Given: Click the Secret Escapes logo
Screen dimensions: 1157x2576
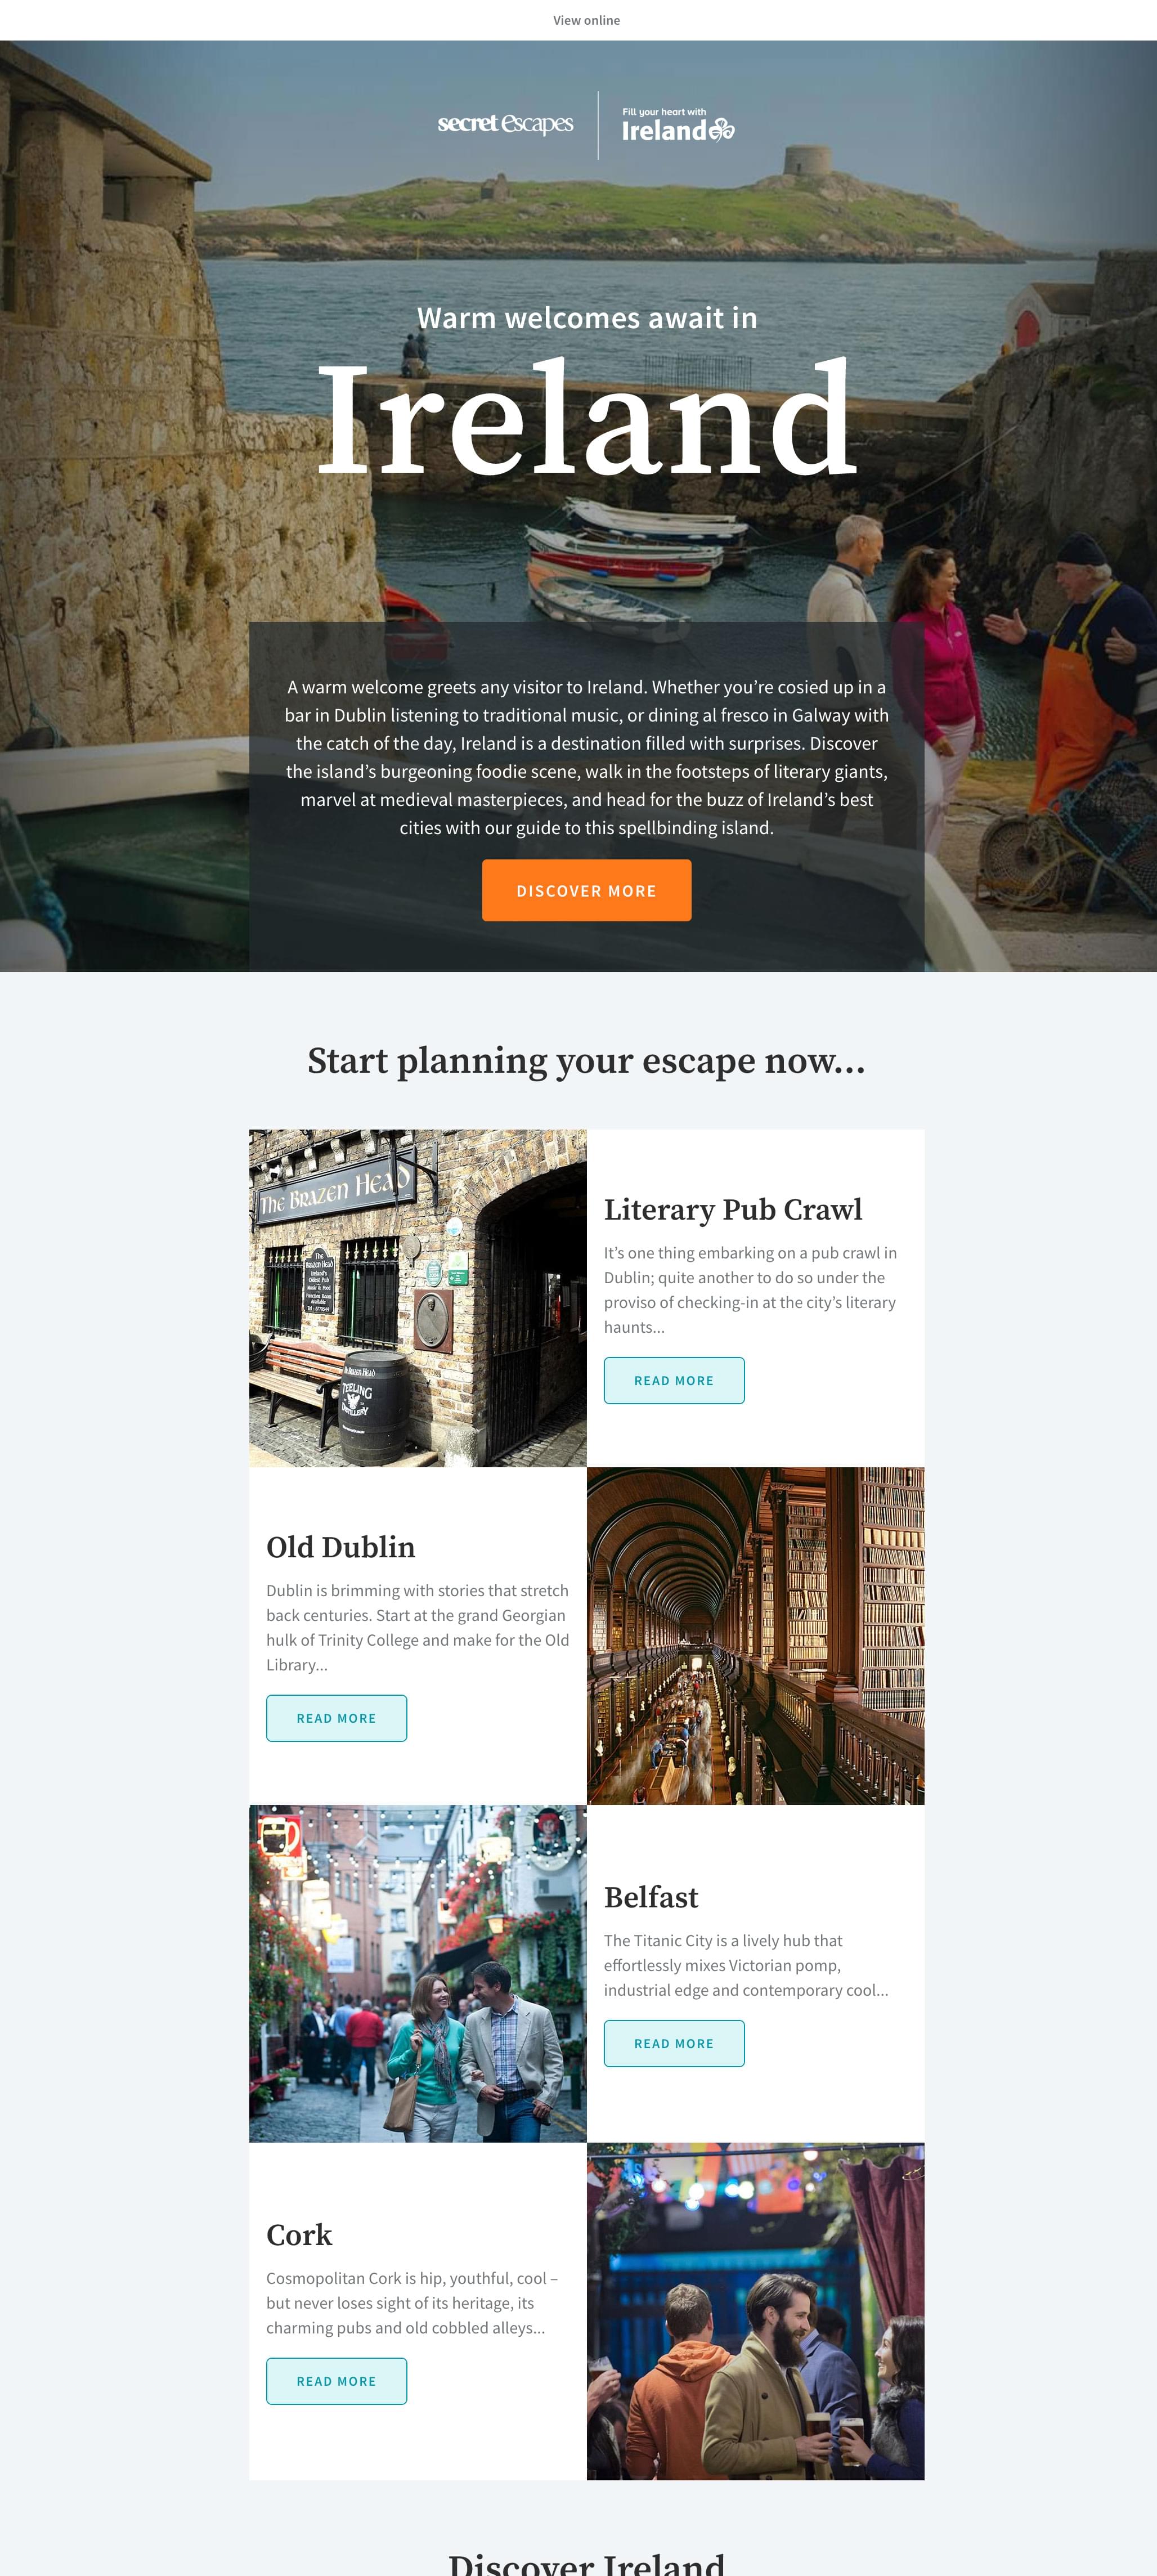Looking at the screenshot, I should click(x=505, y=124).
